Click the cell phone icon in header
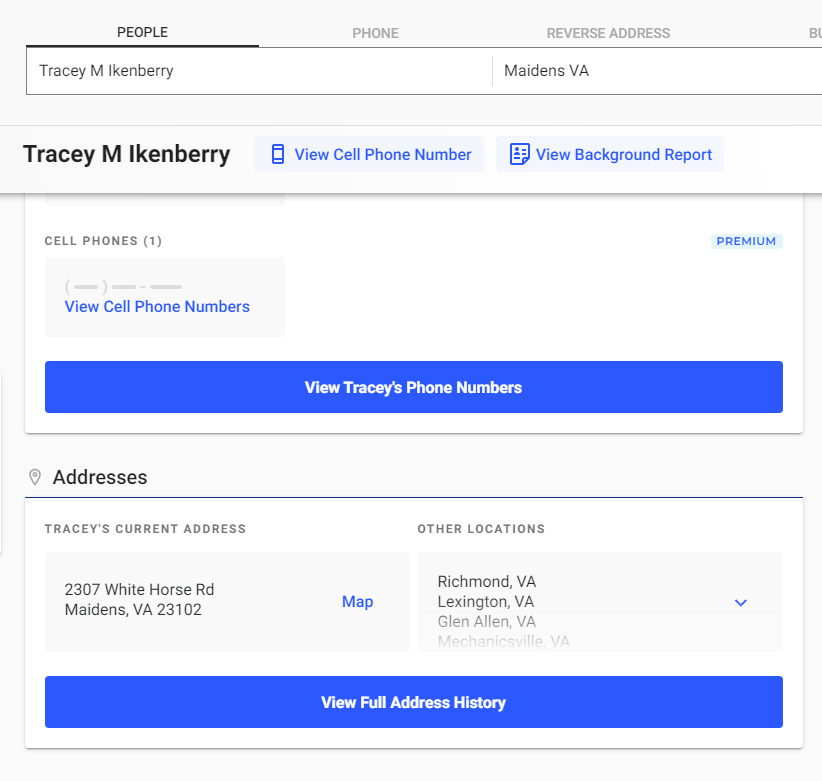Screen dimensions: 822x781 pos(278,155)
